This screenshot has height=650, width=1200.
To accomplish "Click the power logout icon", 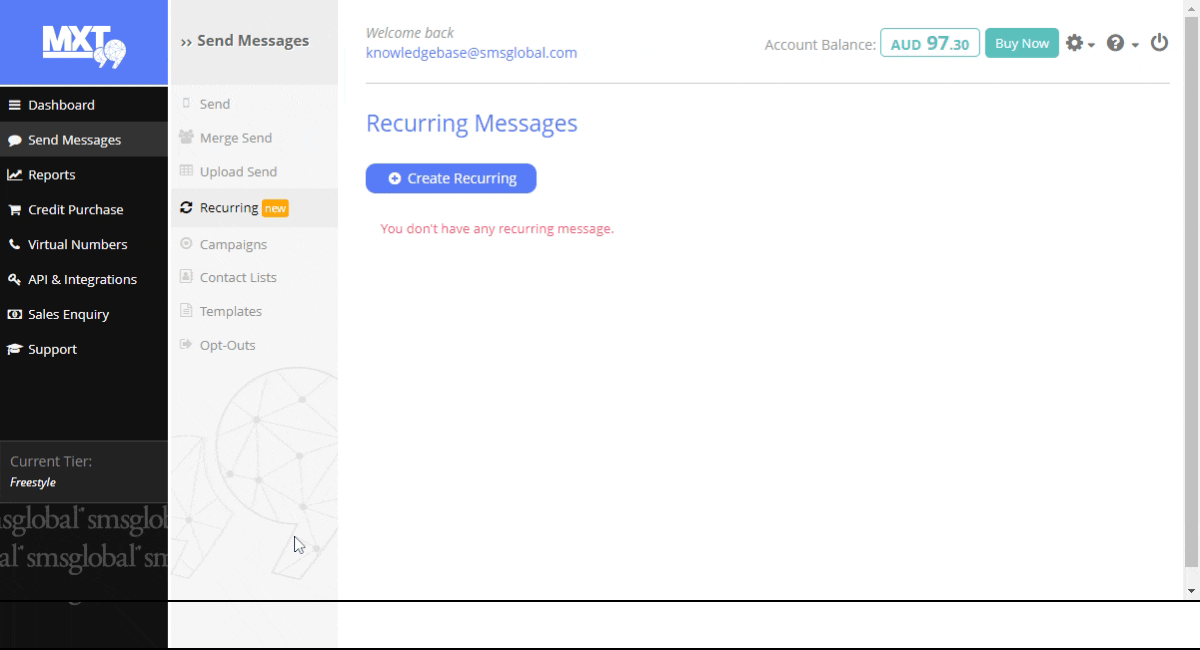I will click(1159, 43).
